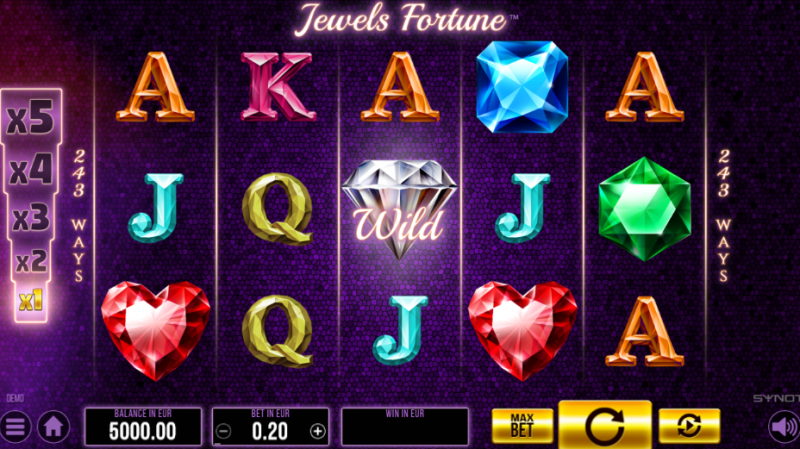800x449 pixels.
Task: Click the MAX BET button
Action: (522, 426)
